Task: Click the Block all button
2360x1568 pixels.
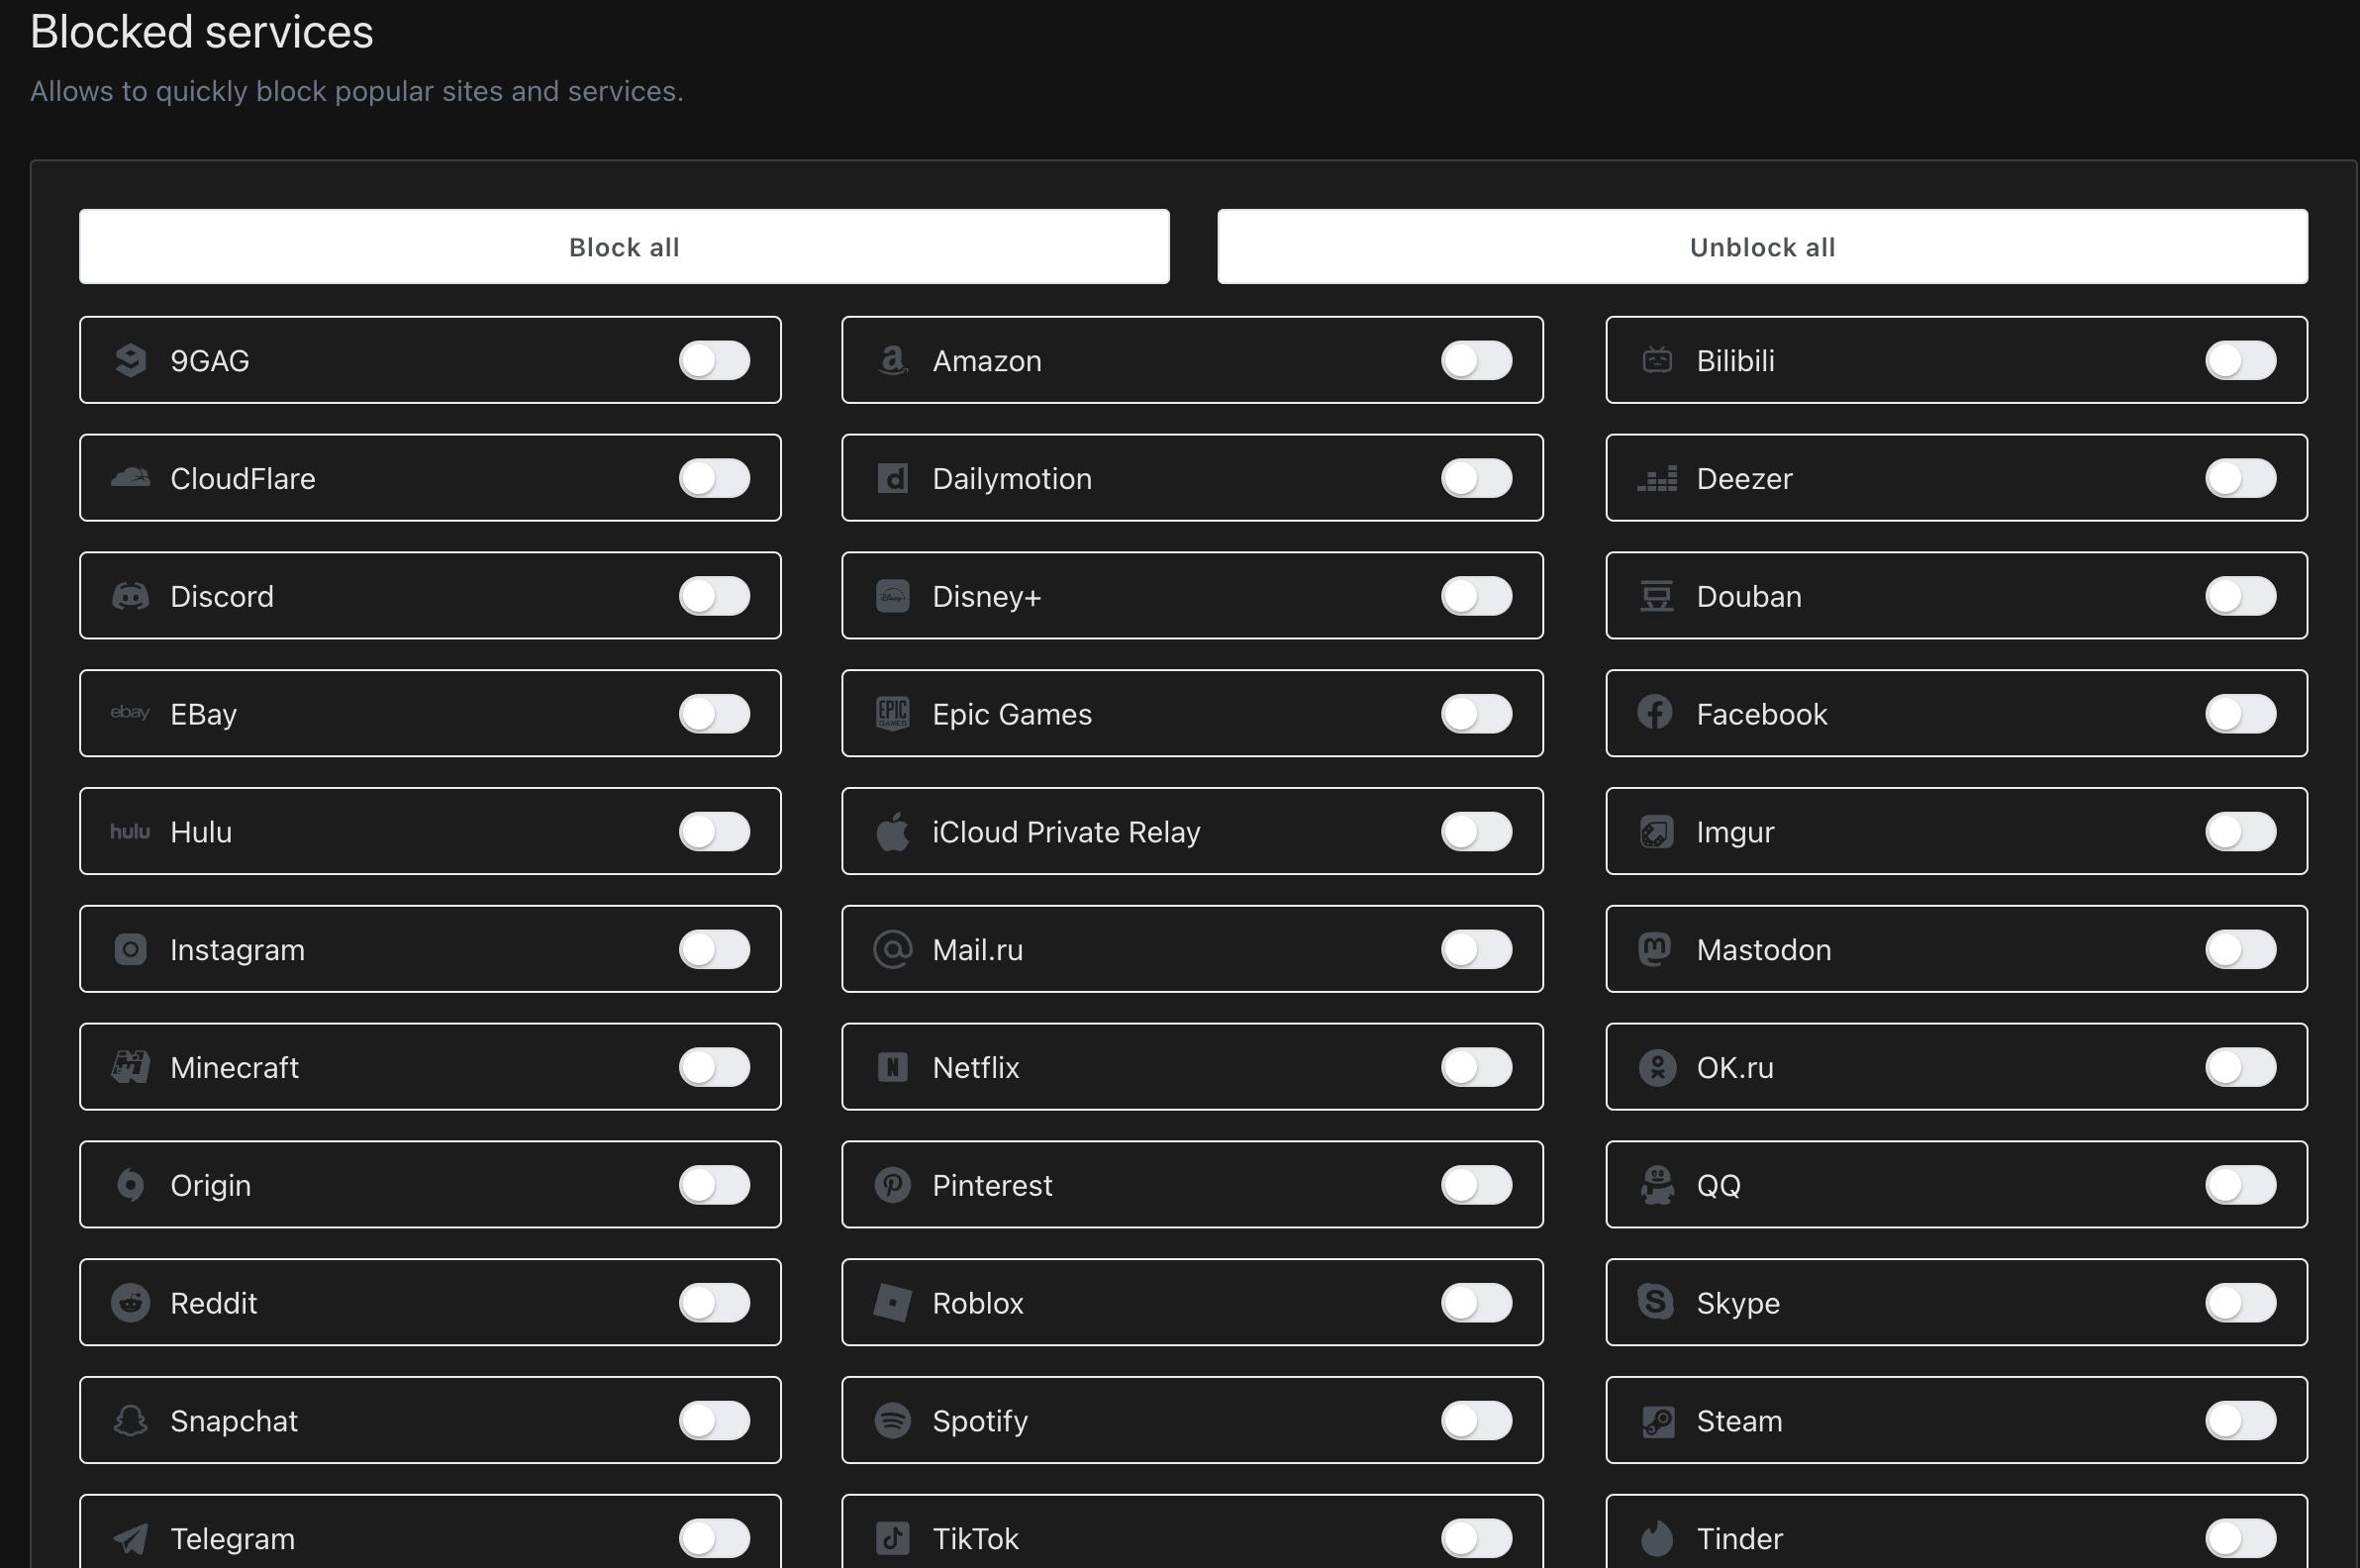Action: pyautogui.click(x=624, y=246)
